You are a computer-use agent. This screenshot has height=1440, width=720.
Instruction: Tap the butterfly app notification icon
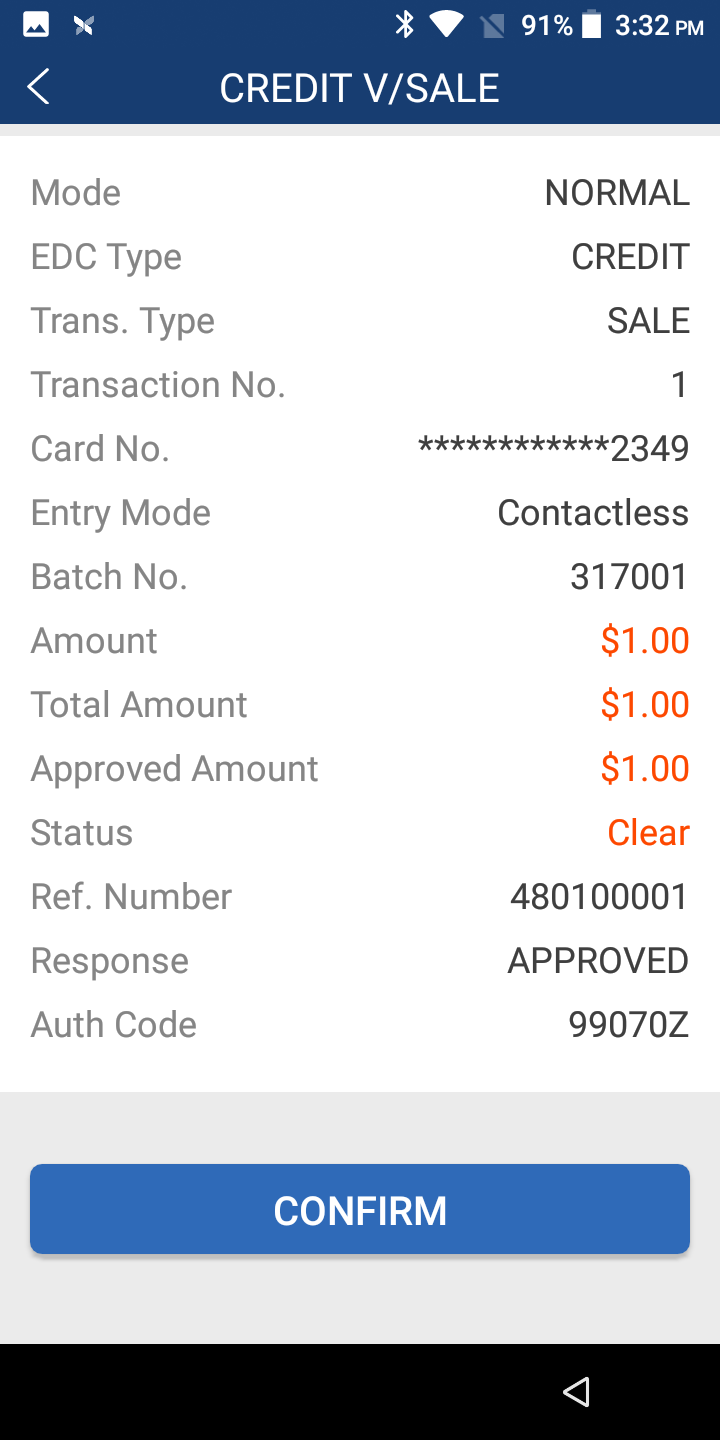(x=84, y=25)
